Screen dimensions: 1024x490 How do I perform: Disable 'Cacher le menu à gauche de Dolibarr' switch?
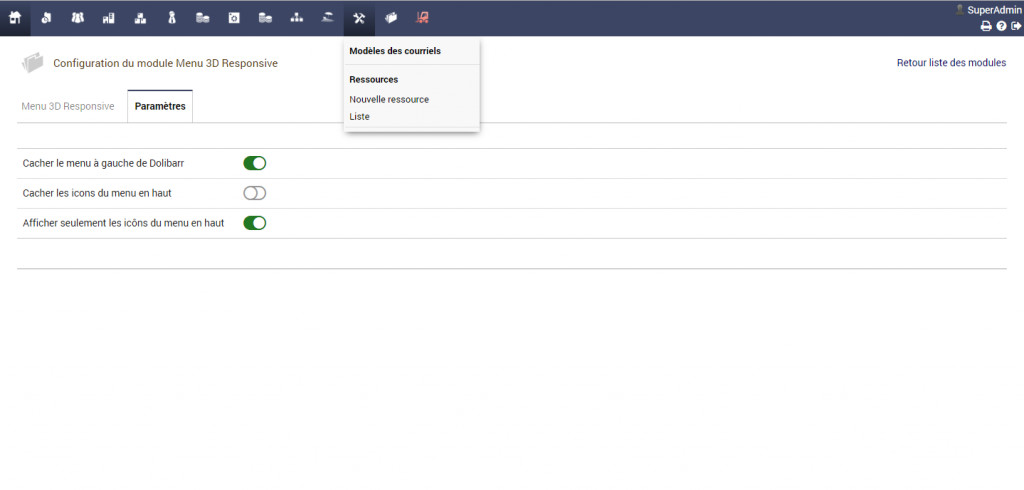255,163
